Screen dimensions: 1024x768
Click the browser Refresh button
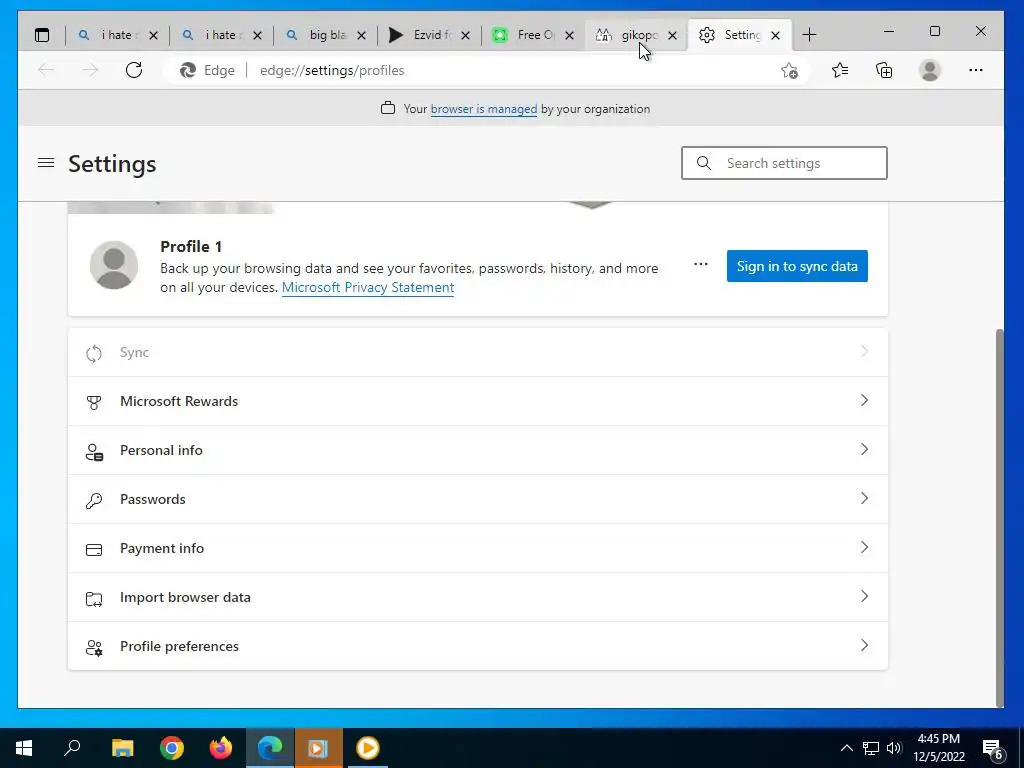pyautogui.click(x=134, y=70)
